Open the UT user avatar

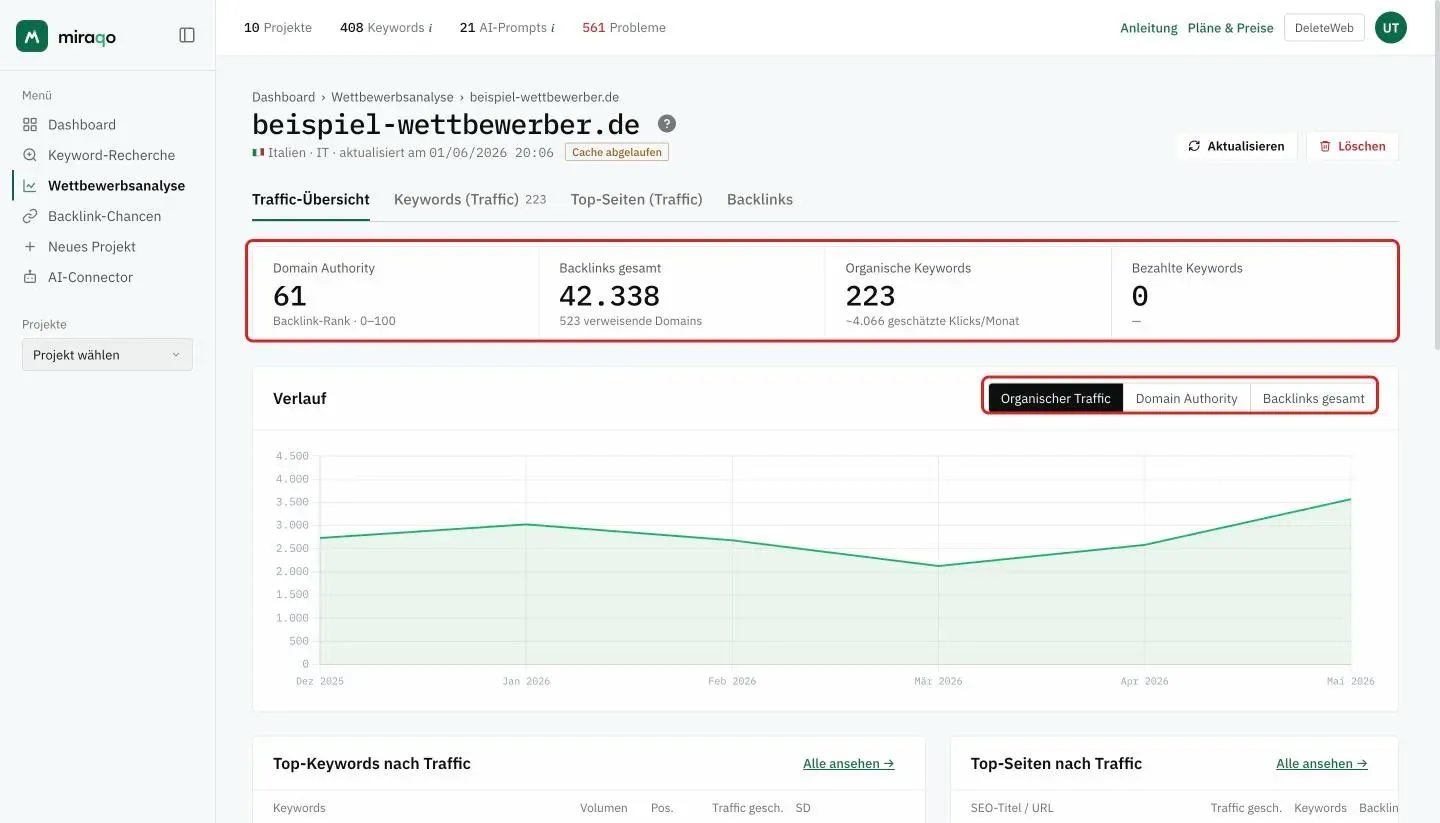tap(1390, 28)
